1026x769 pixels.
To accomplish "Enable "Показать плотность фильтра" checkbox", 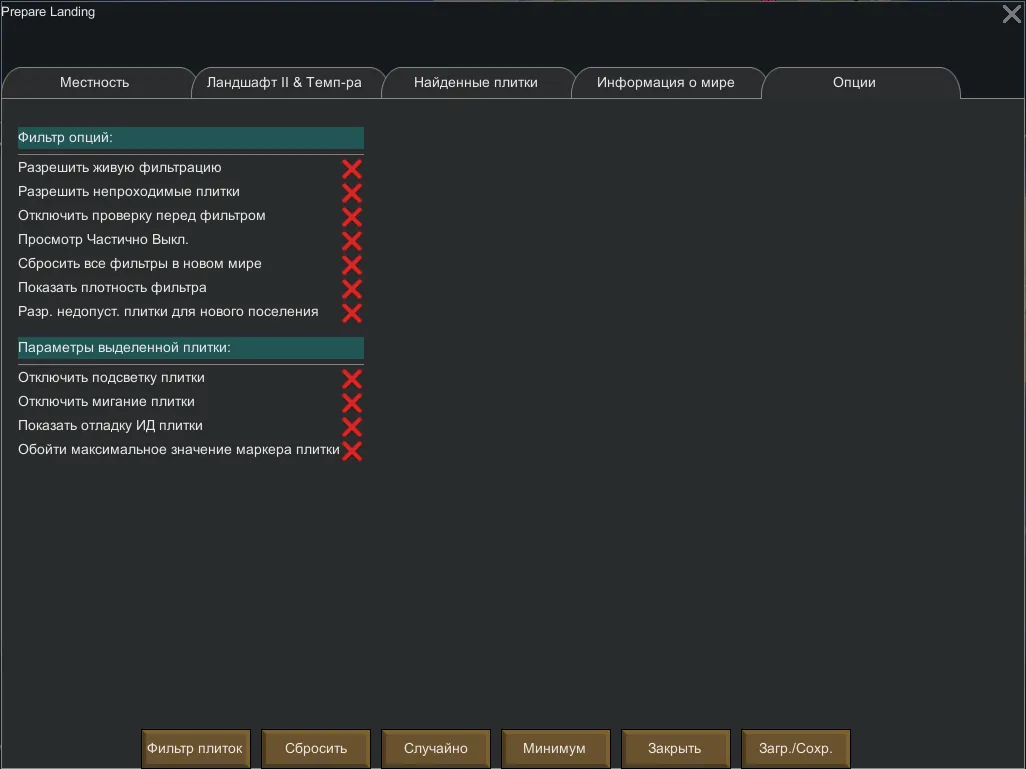I will (351, 289).
